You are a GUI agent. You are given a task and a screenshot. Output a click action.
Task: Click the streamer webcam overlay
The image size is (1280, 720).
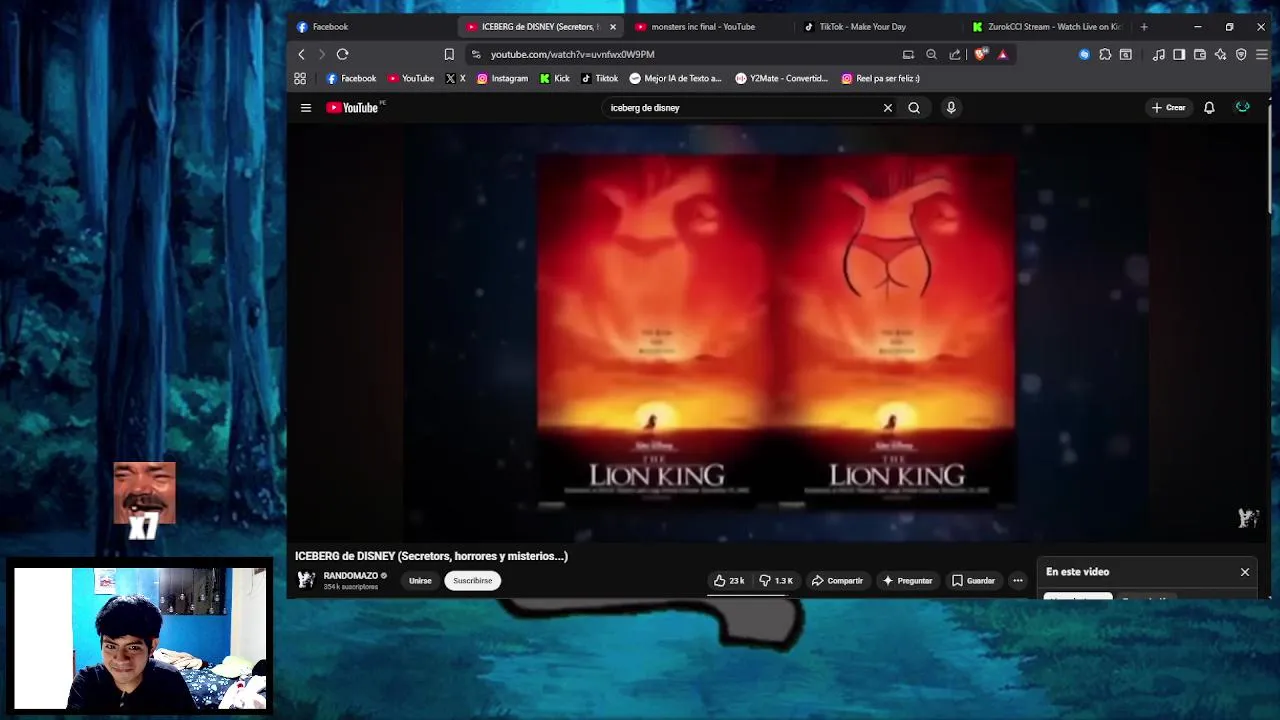(x=140, y=638)
